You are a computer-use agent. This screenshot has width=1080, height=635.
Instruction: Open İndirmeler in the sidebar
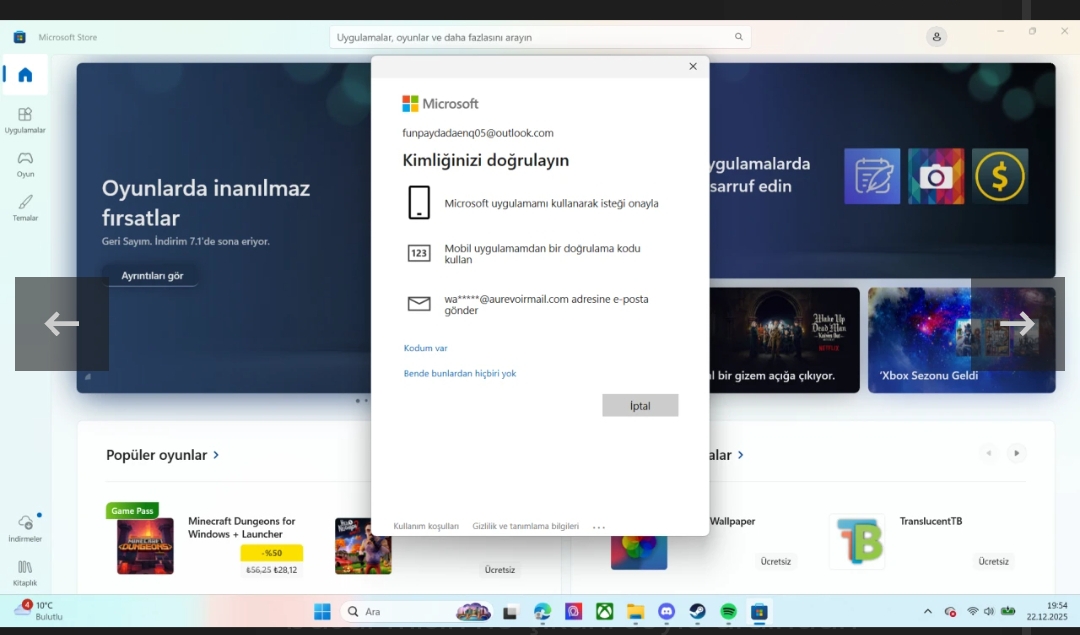pyautogui.click(x=25, y=528)
